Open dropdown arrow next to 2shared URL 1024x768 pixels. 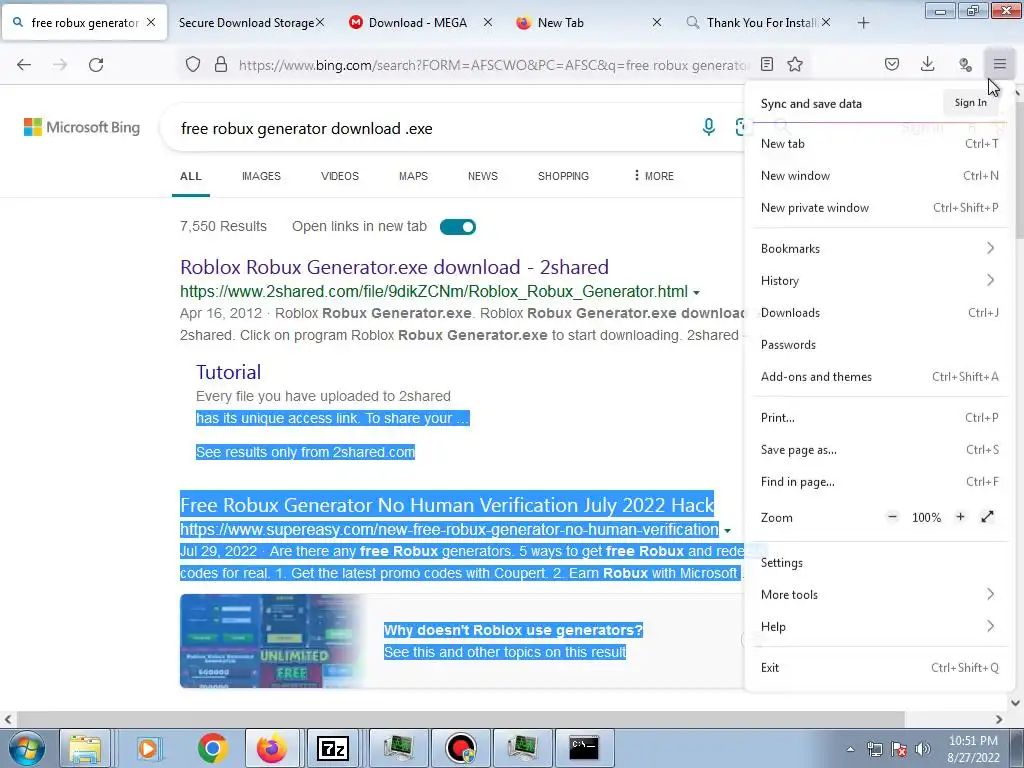(696, 293)
